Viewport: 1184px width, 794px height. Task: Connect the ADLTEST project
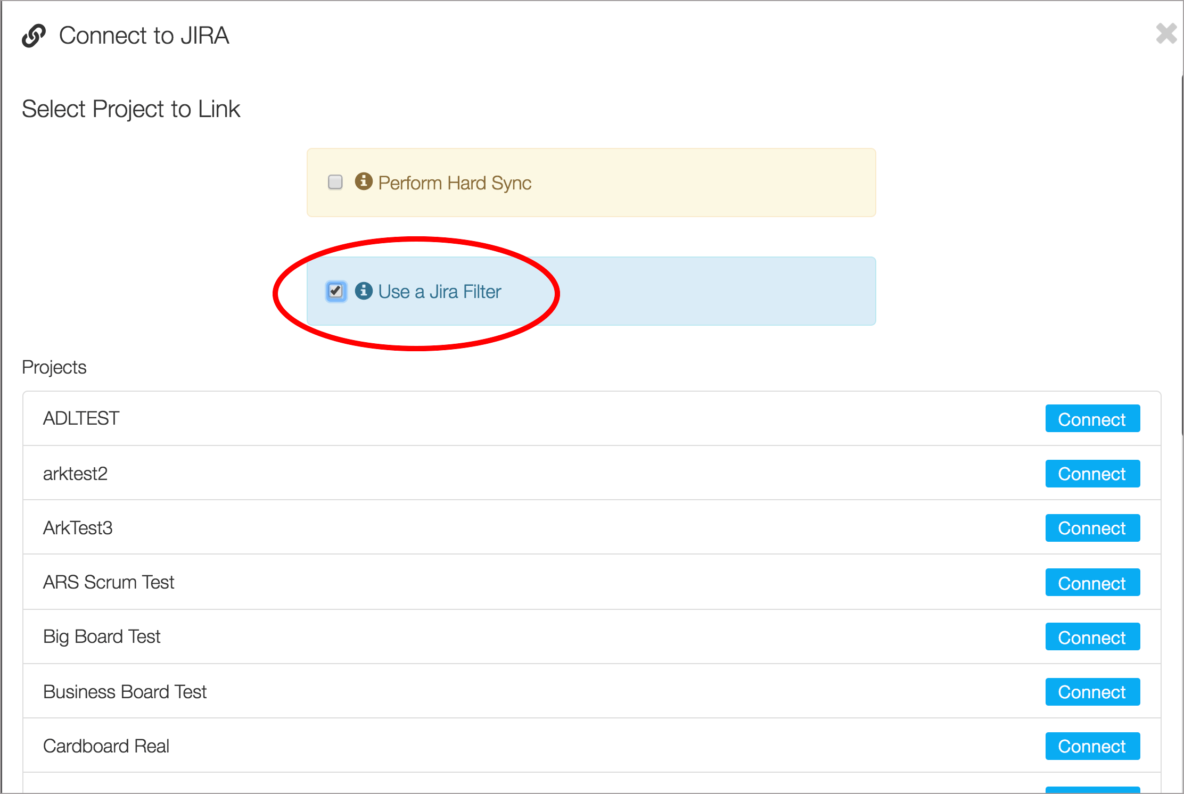(x=1092, y=418)
